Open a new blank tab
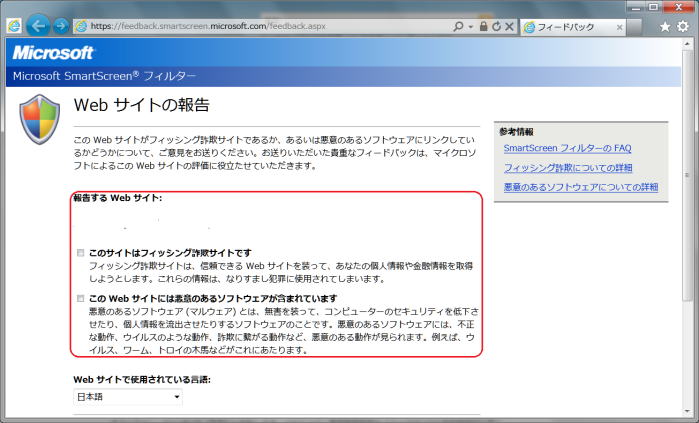 634,27
